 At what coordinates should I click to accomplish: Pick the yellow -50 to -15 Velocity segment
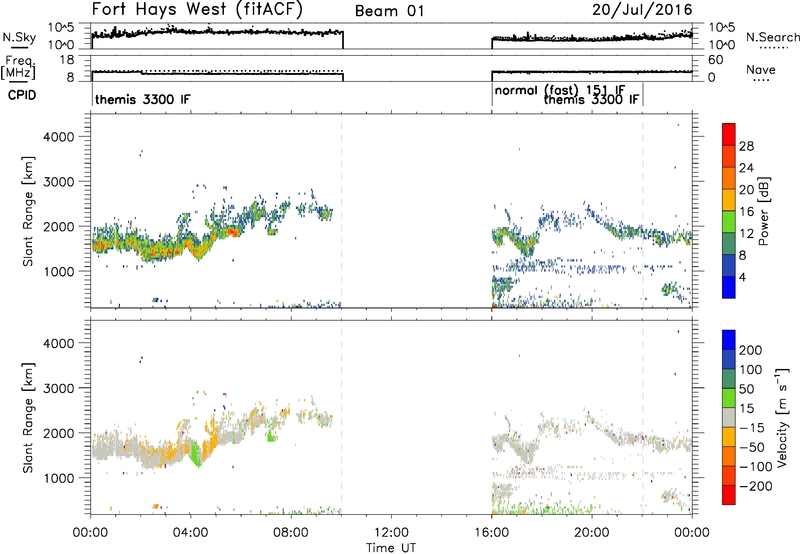click(729, 437)
